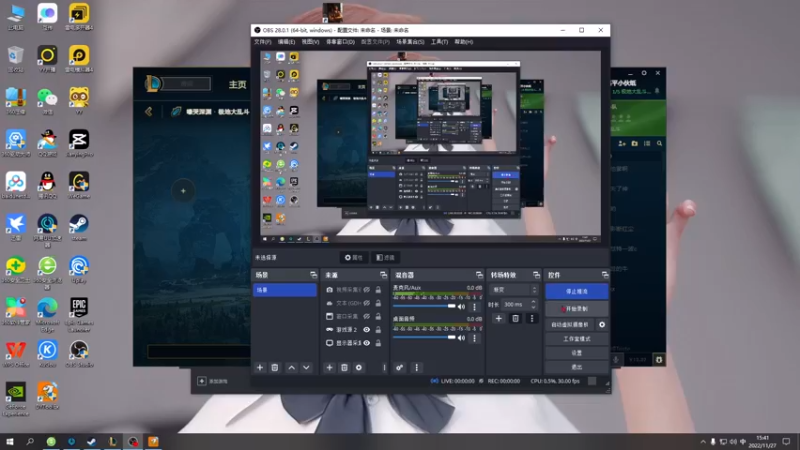The width and height of the screenshot is (800, 450).
Task: Open the Docks (D) menu in OBS
Action: point(340,42)
